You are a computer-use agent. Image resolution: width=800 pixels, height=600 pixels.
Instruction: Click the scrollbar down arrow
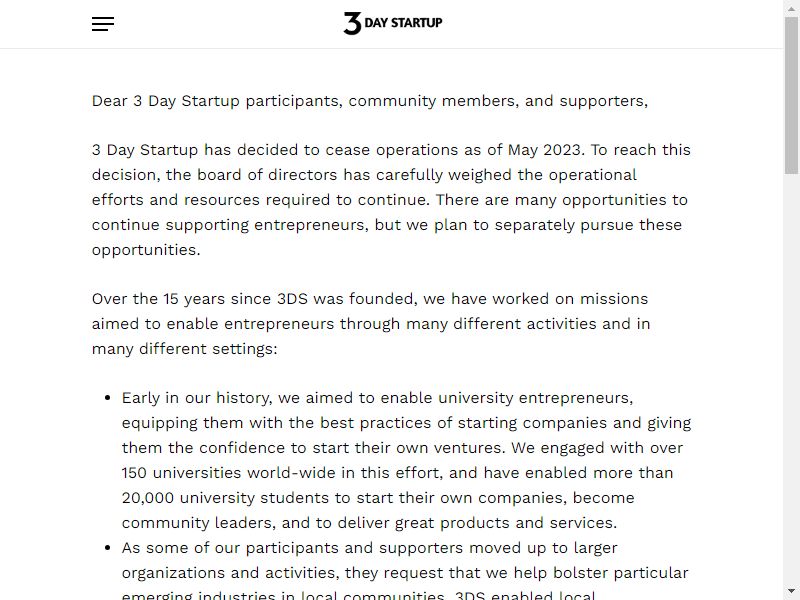pos(791,592)
